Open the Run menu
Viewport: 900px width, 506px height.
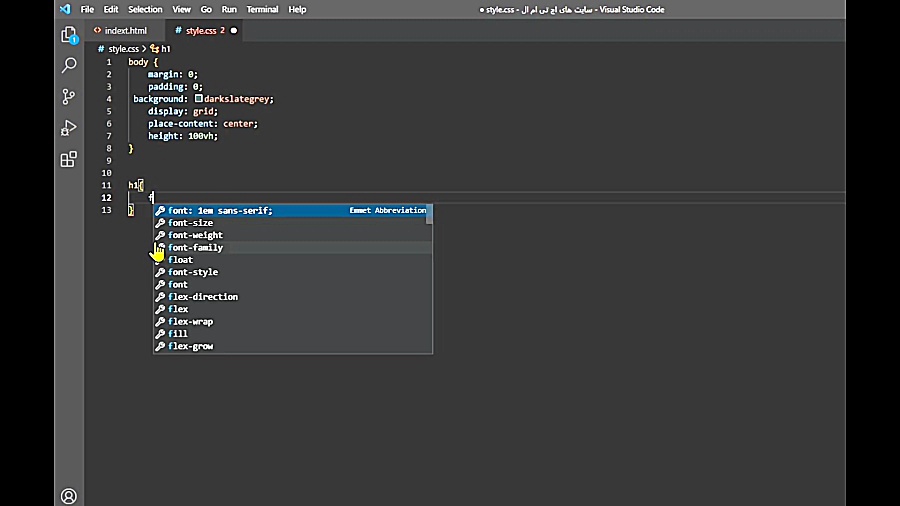coord(229,9)
